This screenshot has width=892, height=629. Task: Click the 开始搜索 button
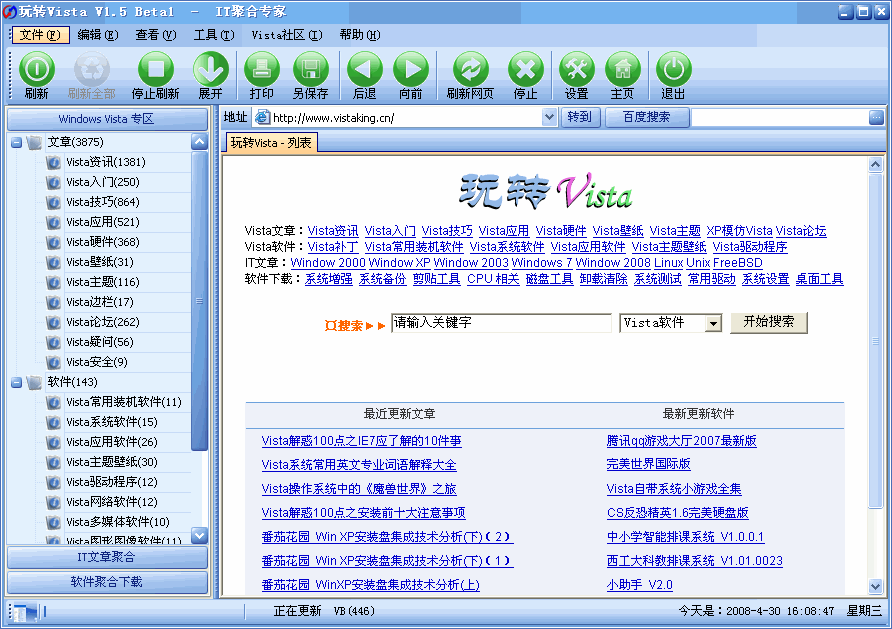click(769, 322)
